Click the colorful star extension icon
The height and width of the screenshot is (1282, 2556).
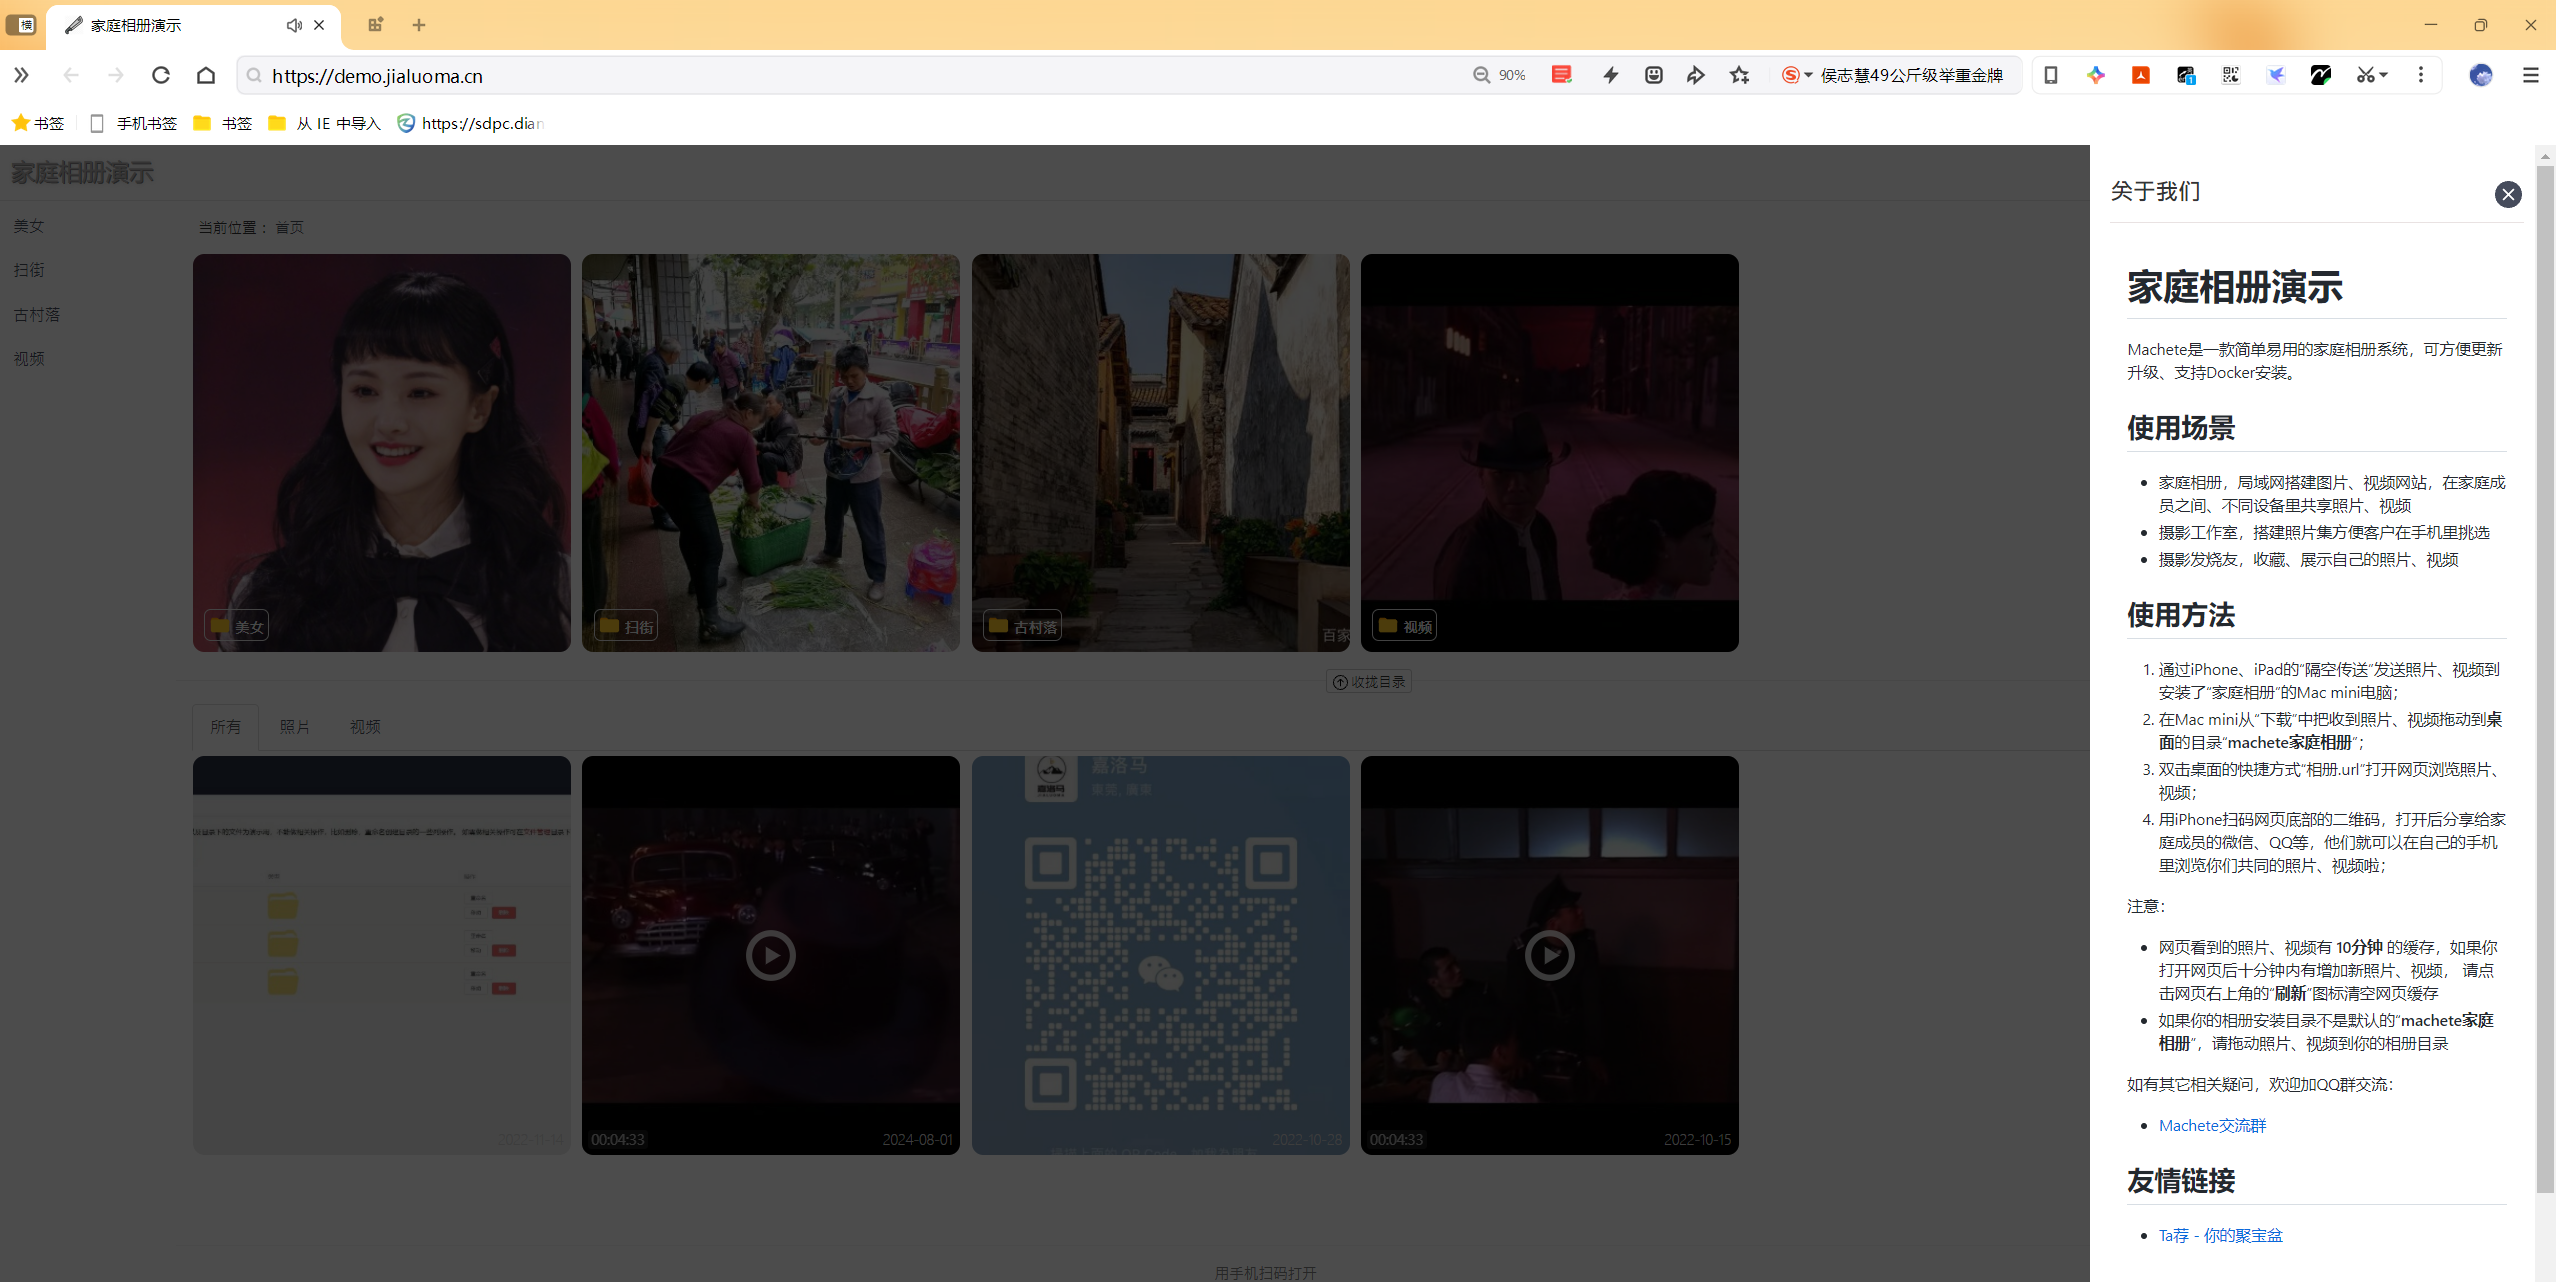click(2095, 75)
